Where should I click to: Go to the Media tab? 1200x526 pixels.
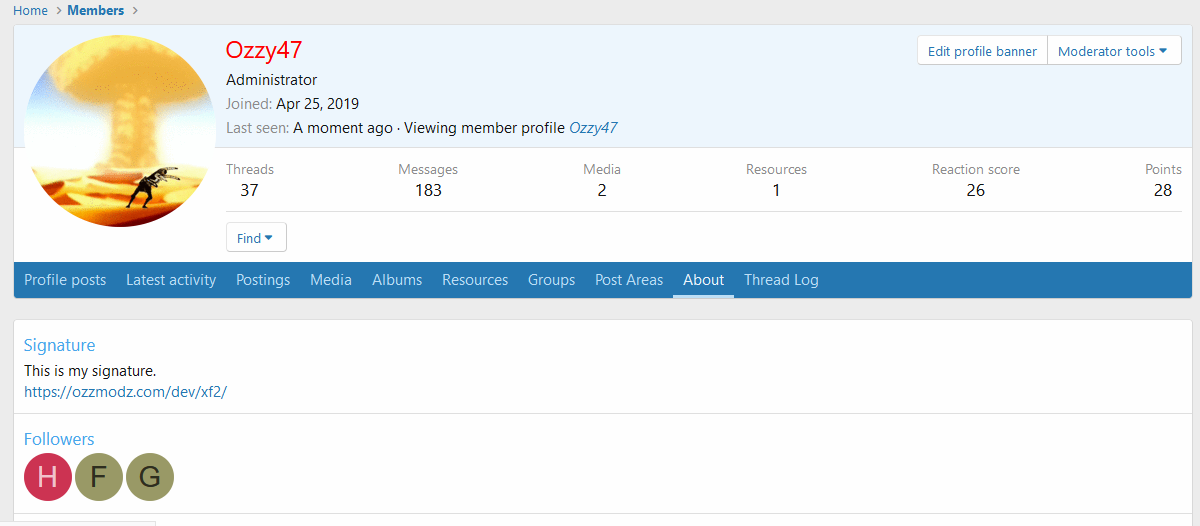331,280
